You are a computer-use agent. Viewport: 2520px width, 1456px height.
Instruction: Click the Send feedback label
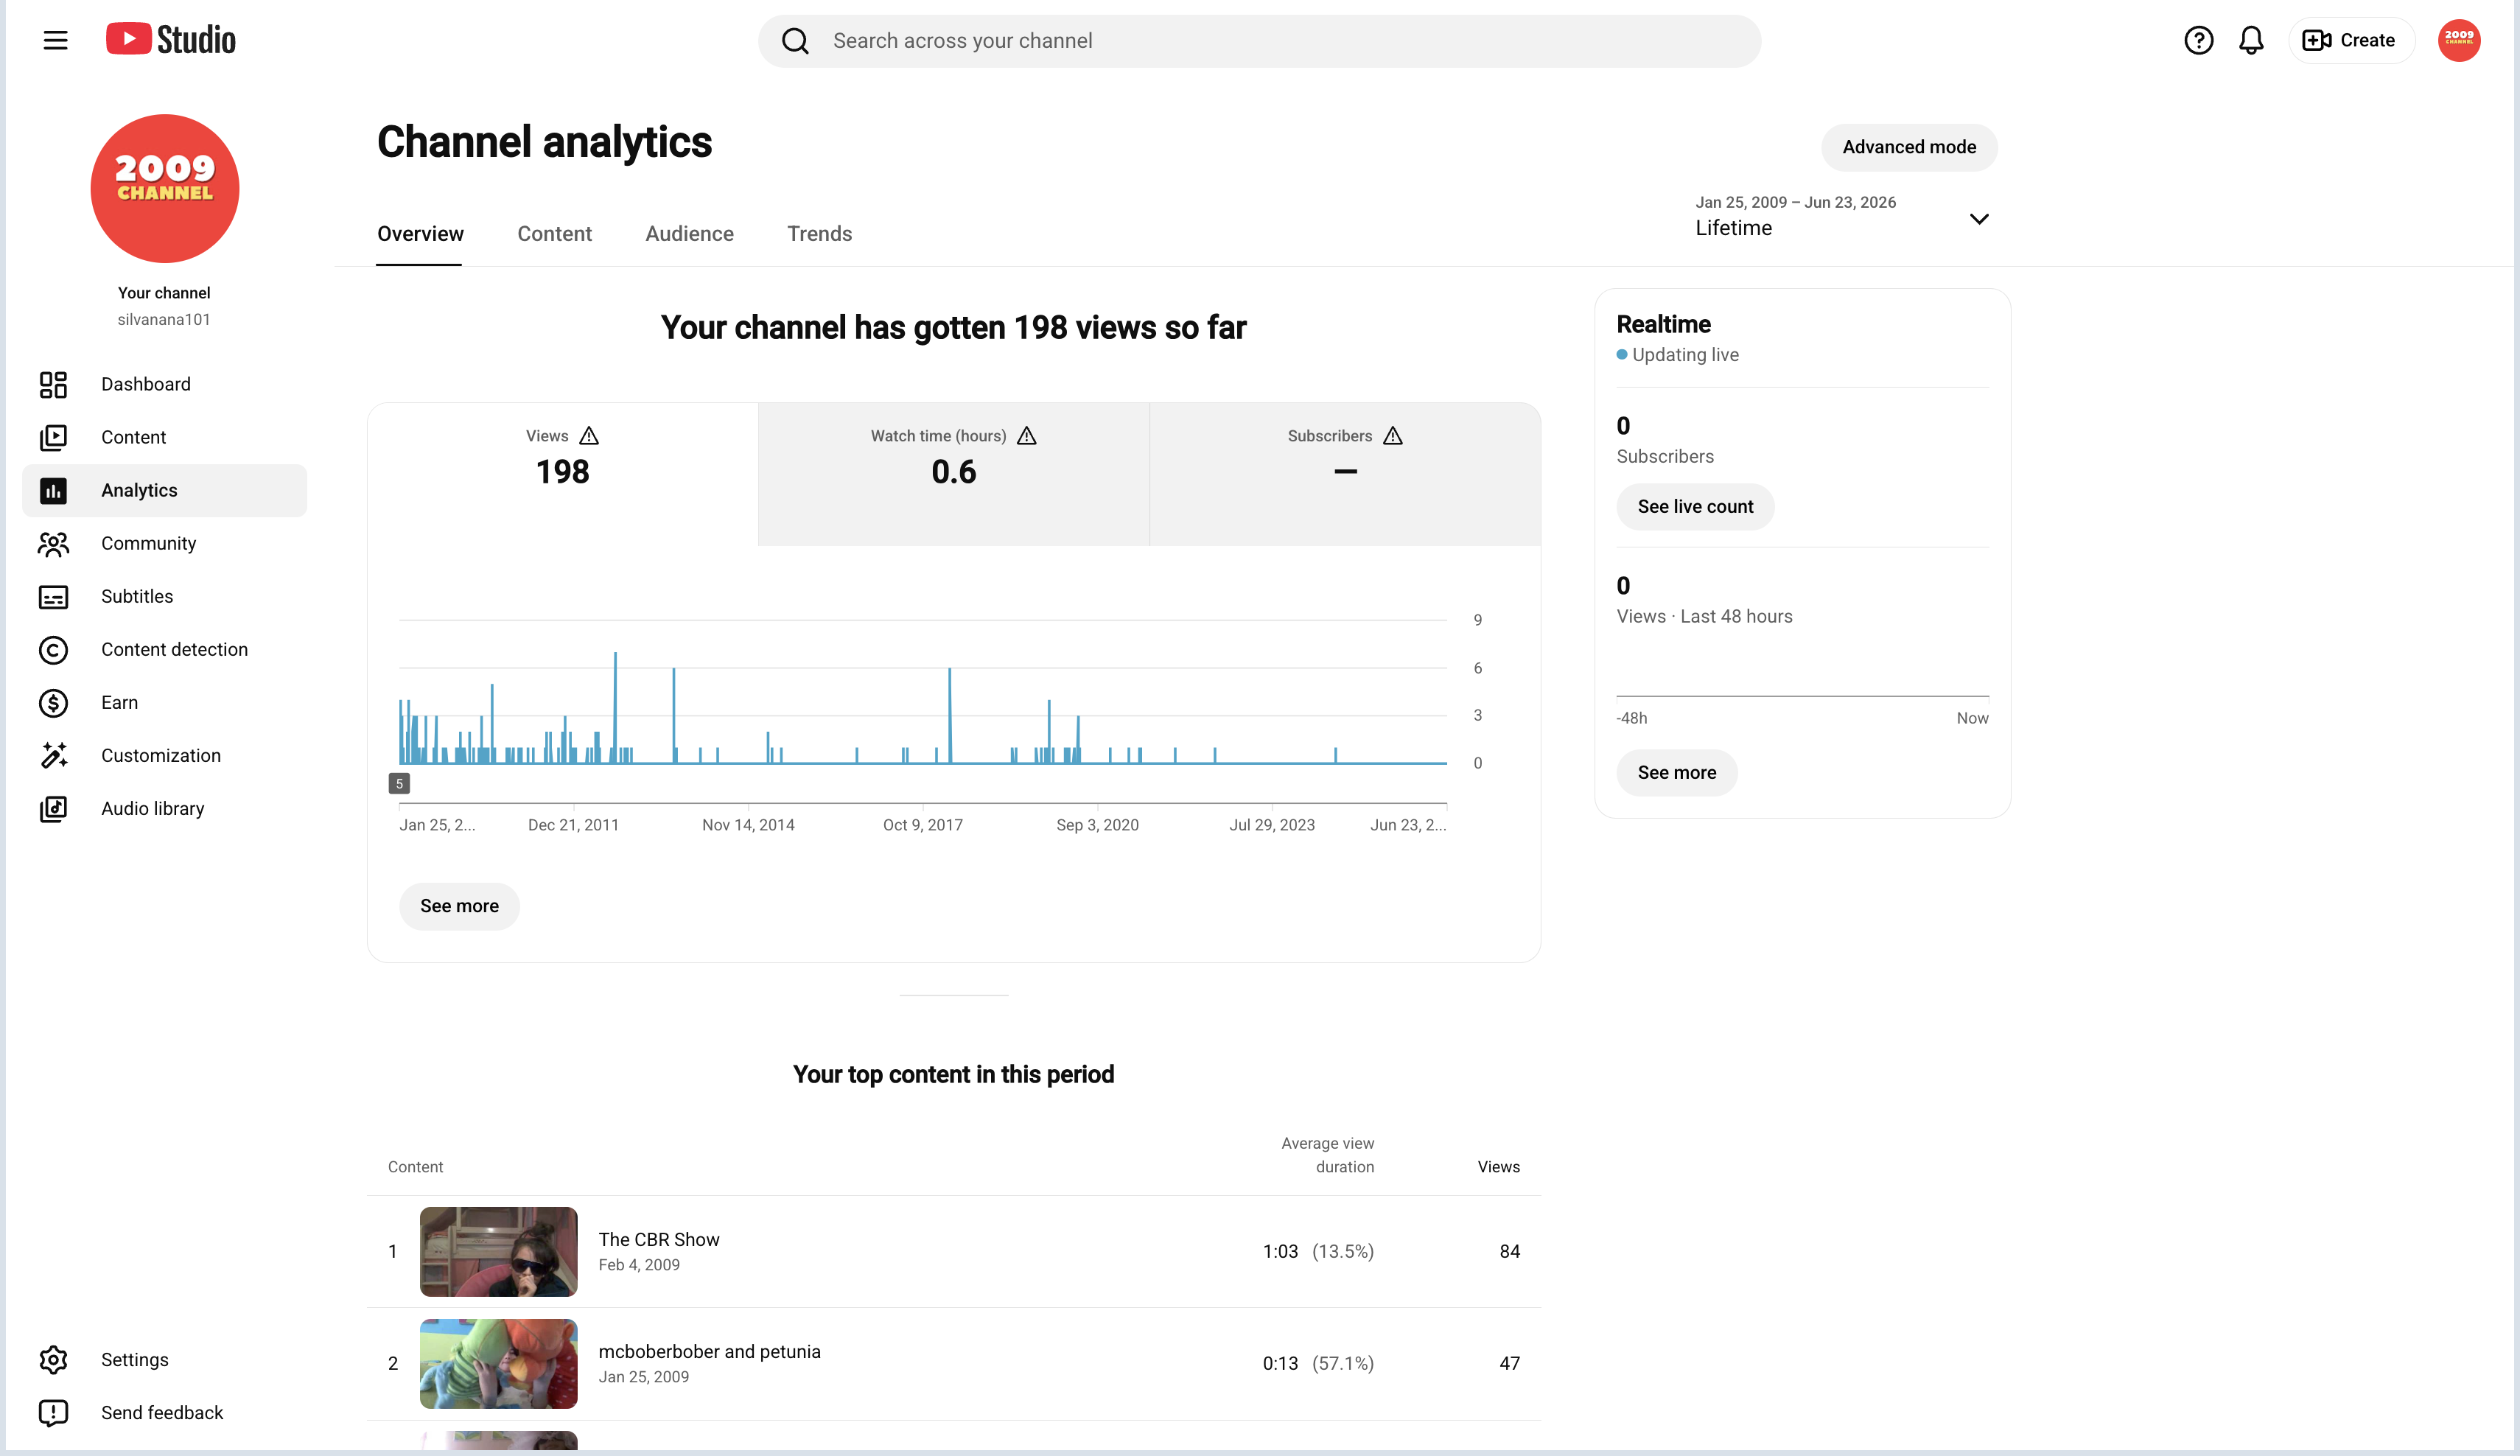point(162,1412)
